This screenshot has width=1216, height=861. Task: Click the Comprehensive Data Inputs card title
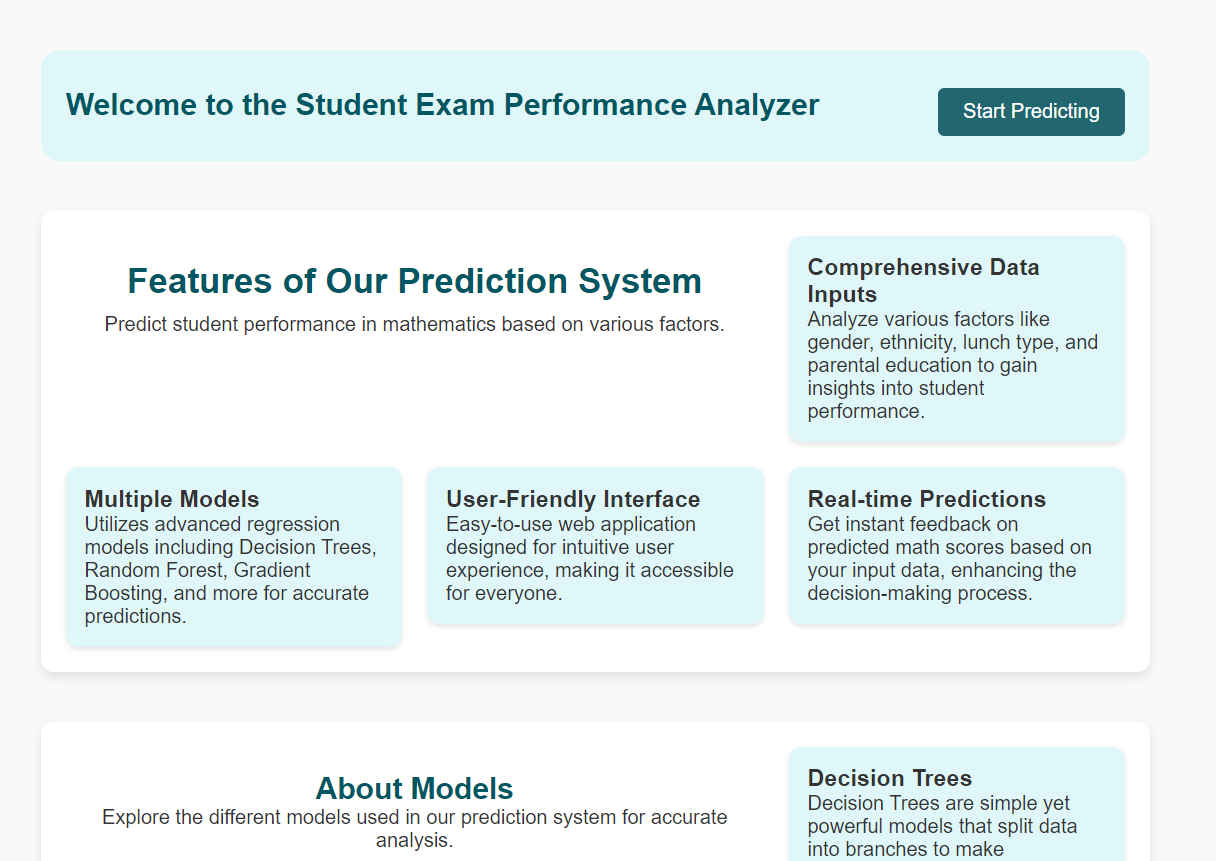923,280
